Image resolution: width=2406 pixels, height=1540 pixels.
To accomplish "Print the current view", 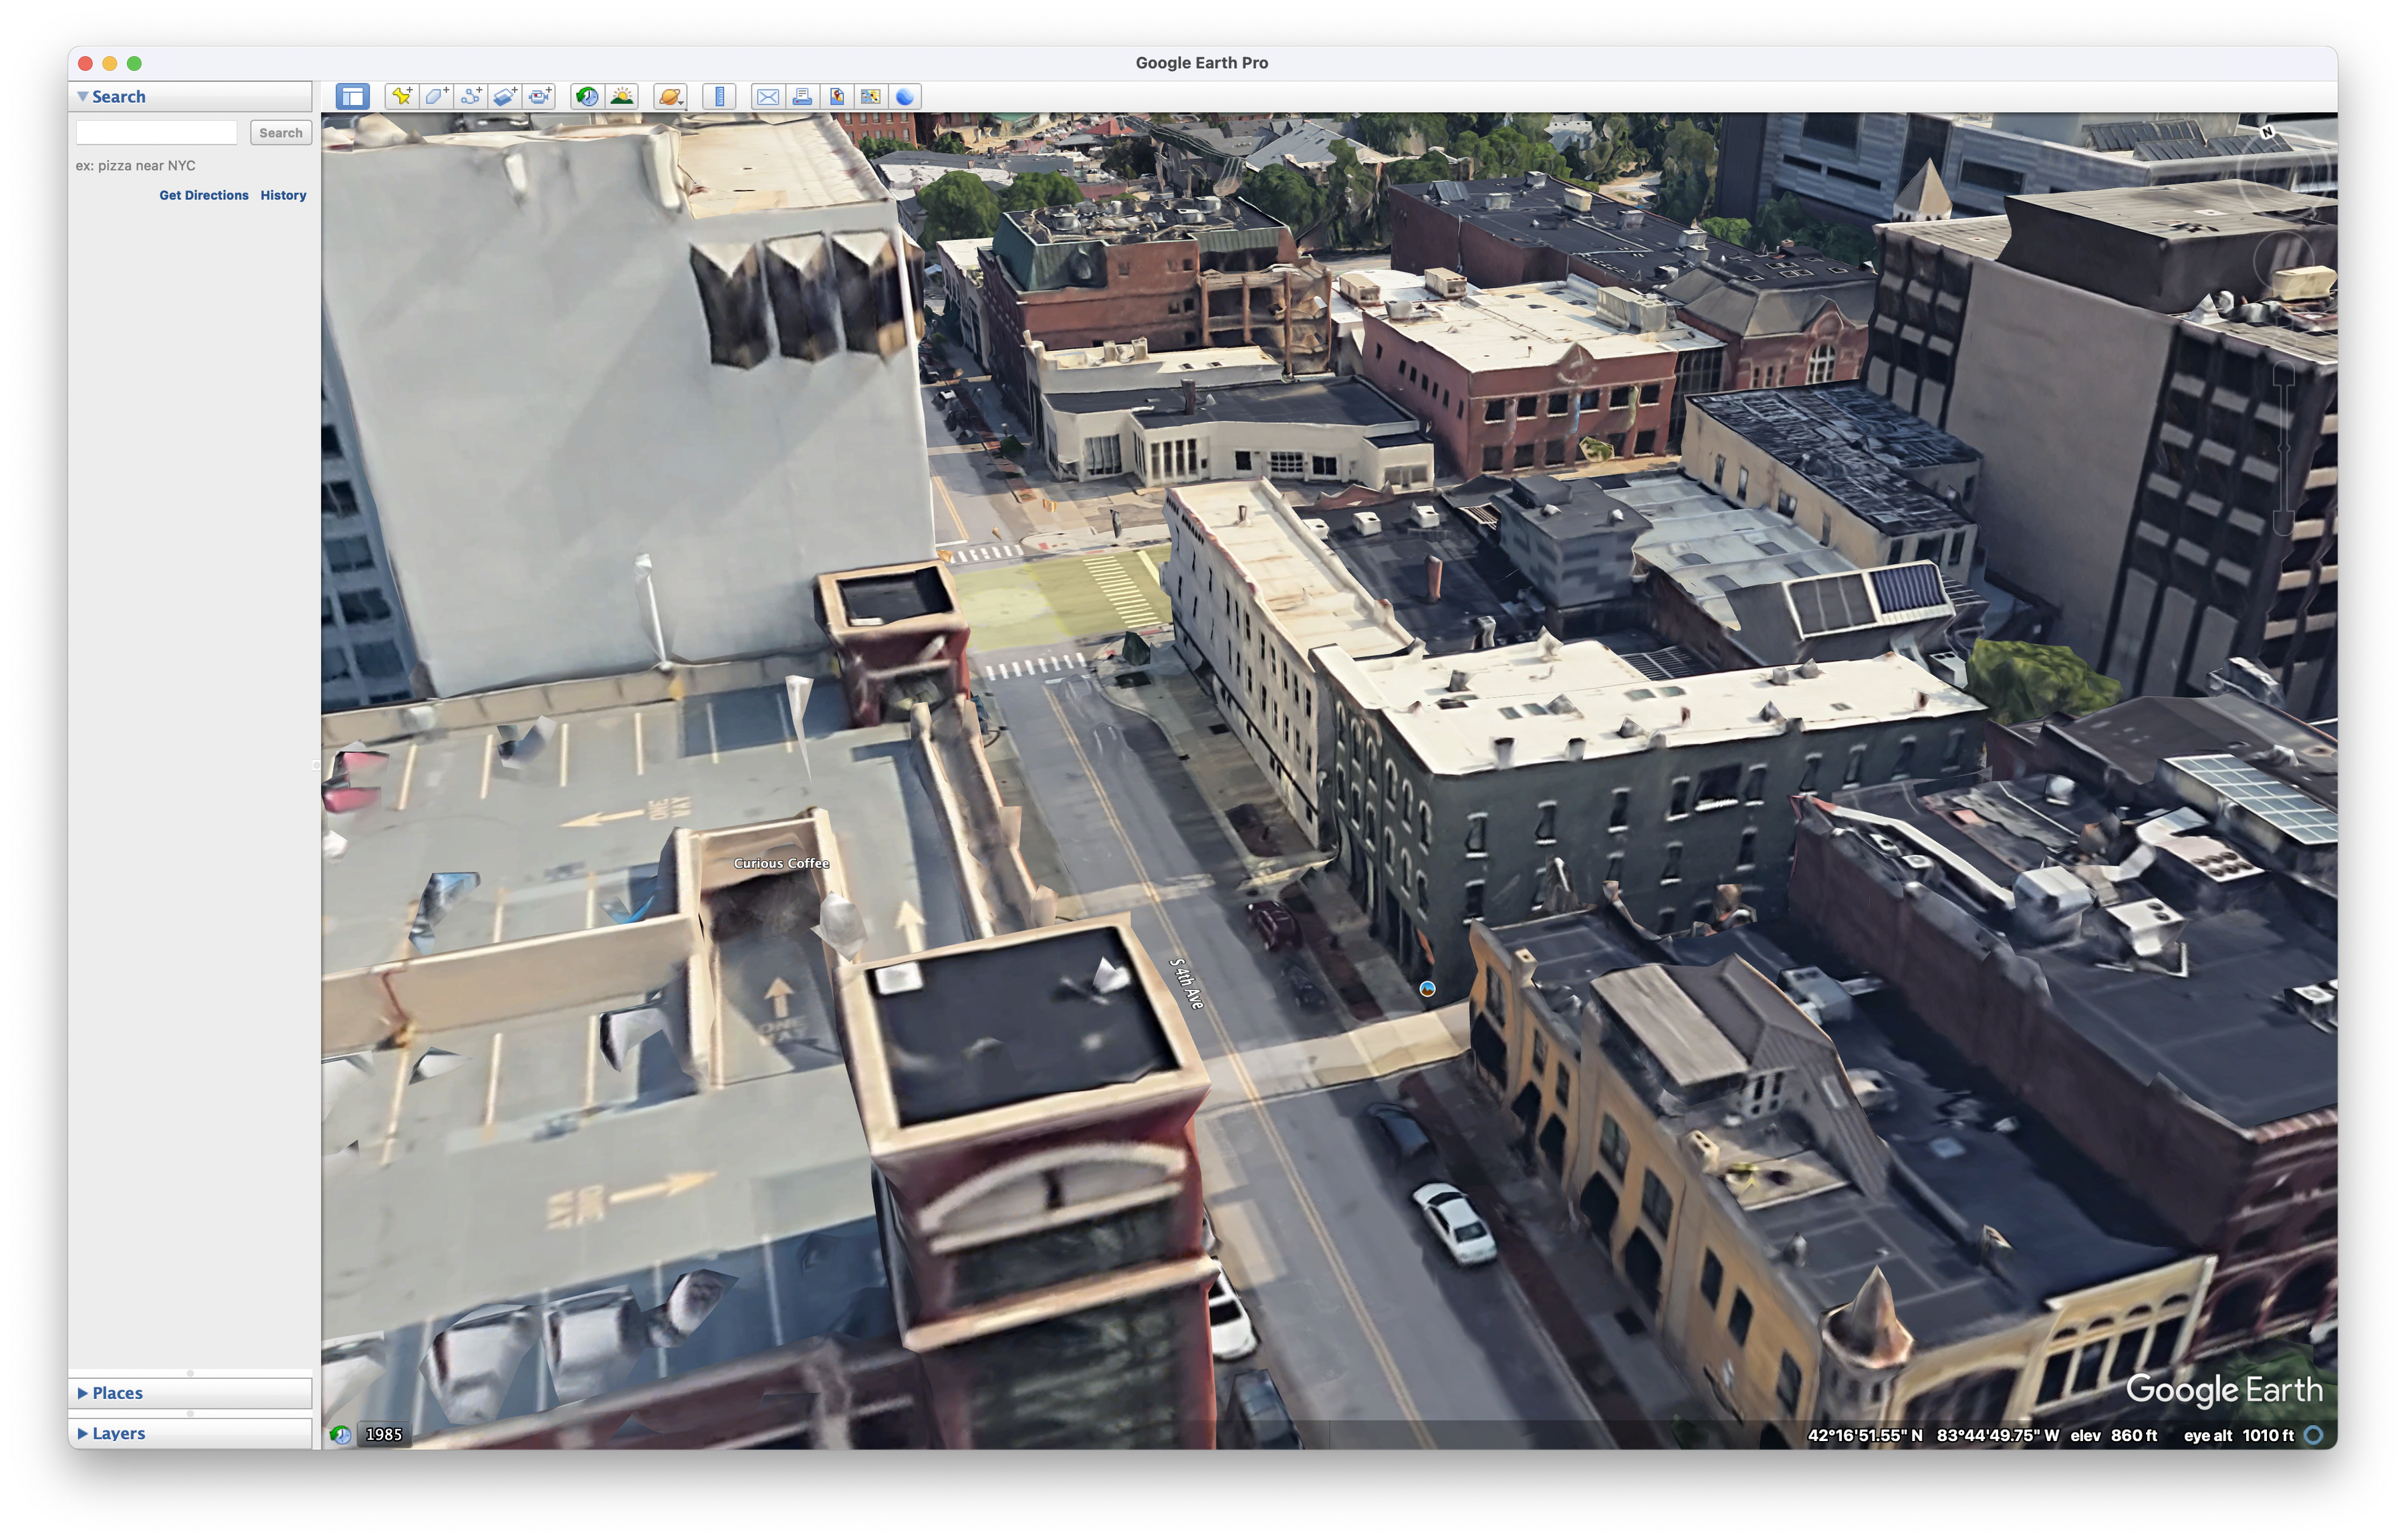I will 802,97.
